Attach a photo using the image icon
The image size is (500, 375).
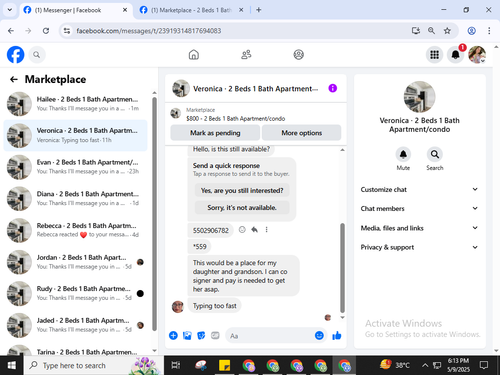click(187, 335)
